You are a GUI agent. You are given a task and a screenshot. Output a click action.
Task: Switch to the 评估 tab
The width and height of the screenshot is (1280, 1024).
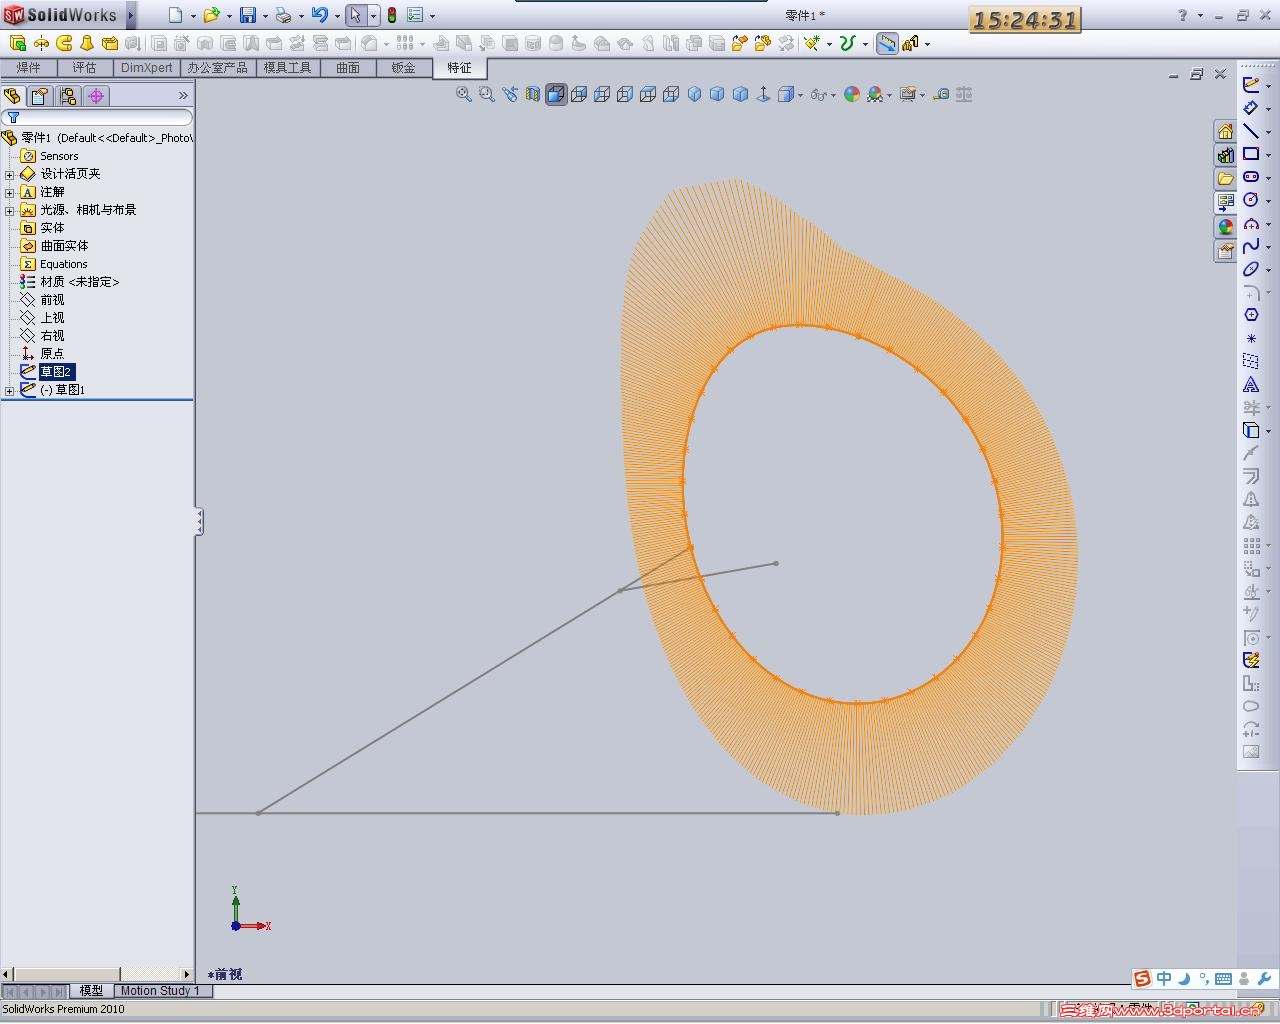(84, 68)
